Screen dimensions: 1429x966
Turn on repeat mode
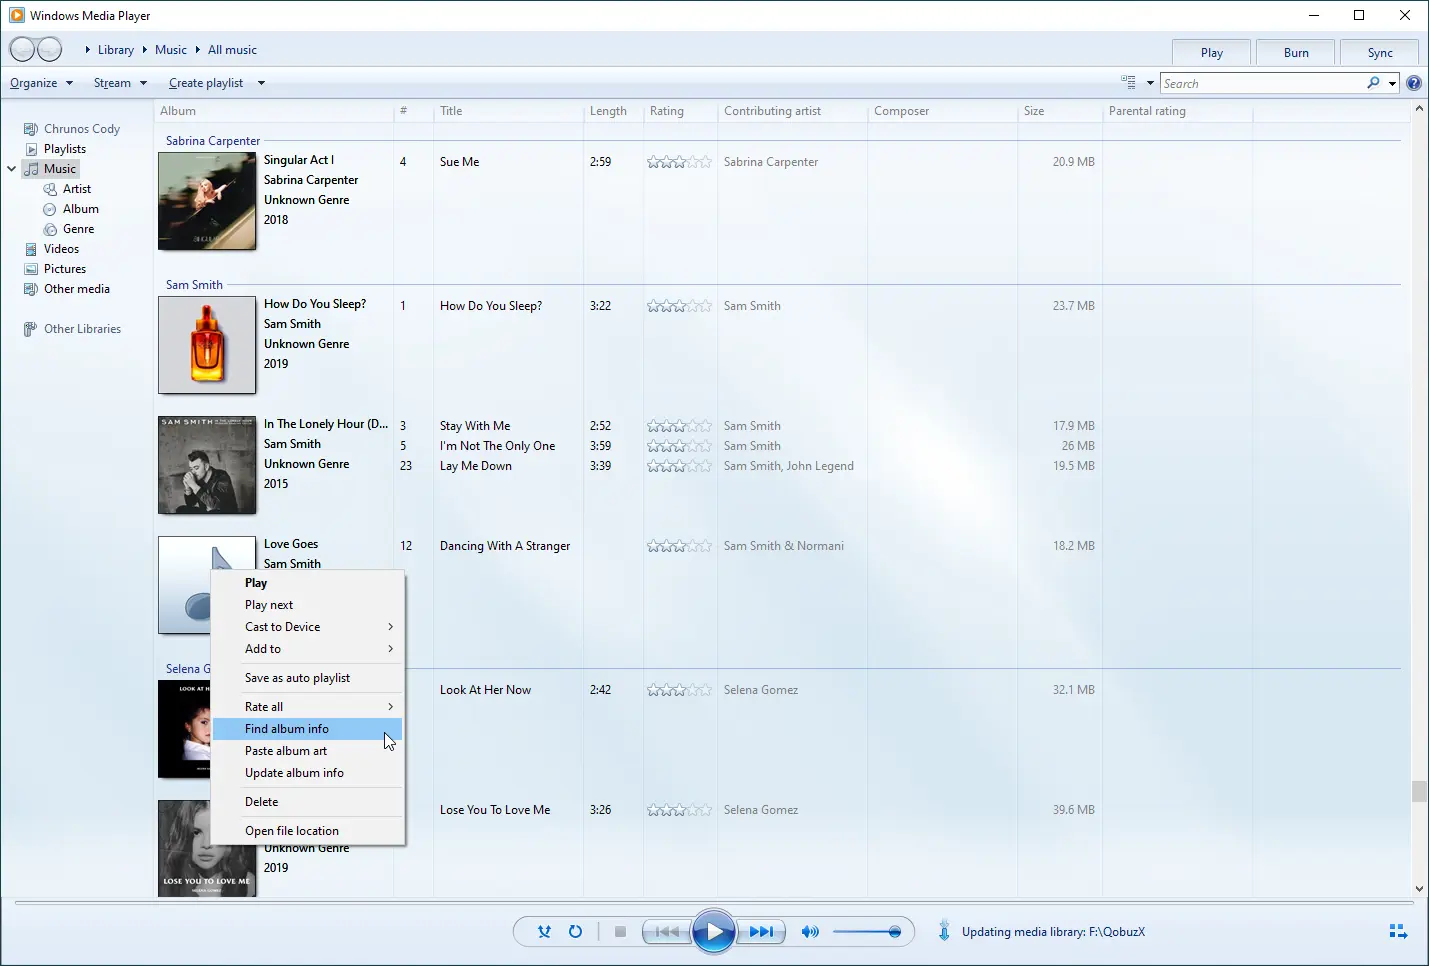(x=576, y=931)
